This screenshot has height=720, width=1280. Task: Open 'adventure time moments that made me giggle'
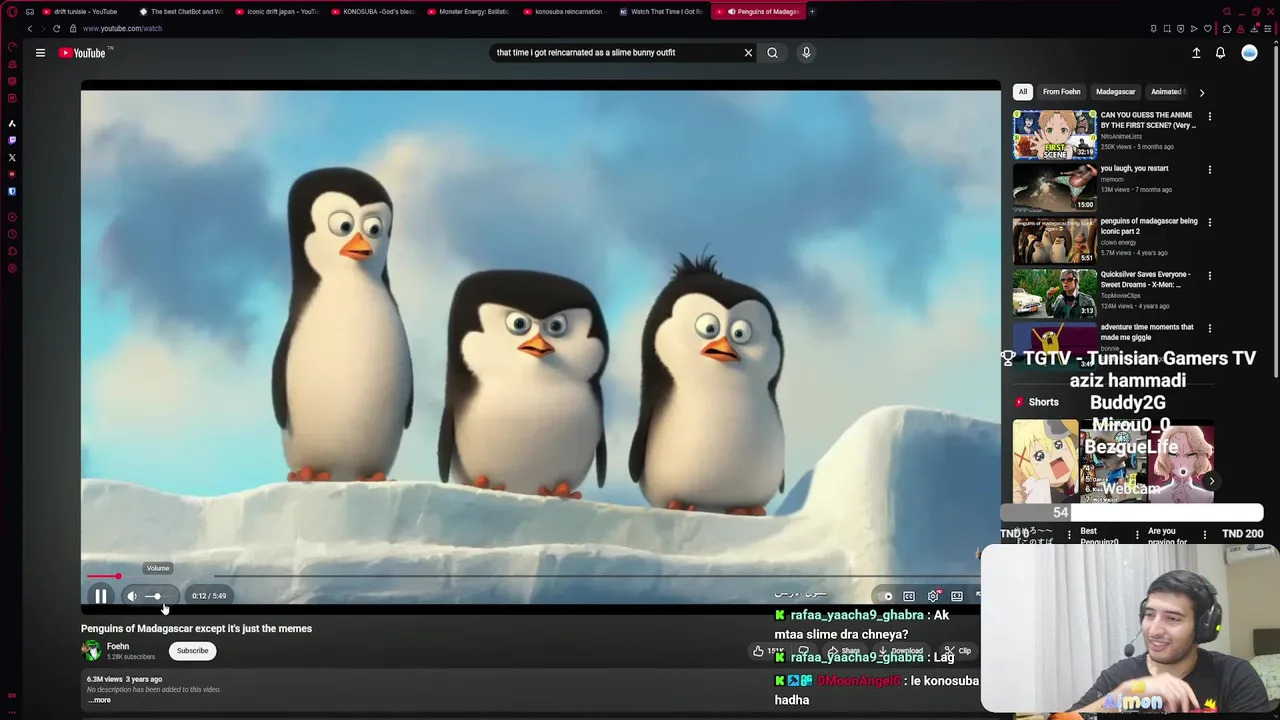(x=1147, y=332)
